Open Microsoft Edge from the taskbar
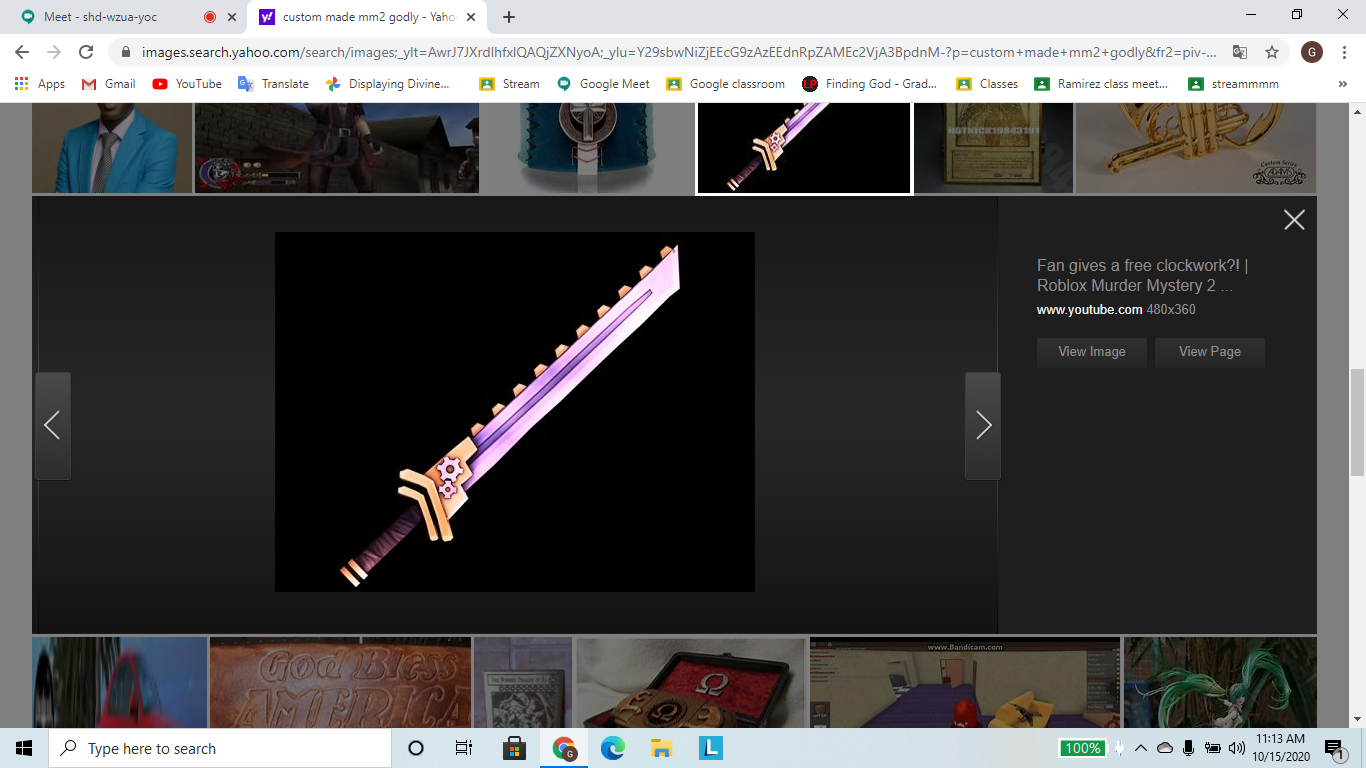 [612, 748]
